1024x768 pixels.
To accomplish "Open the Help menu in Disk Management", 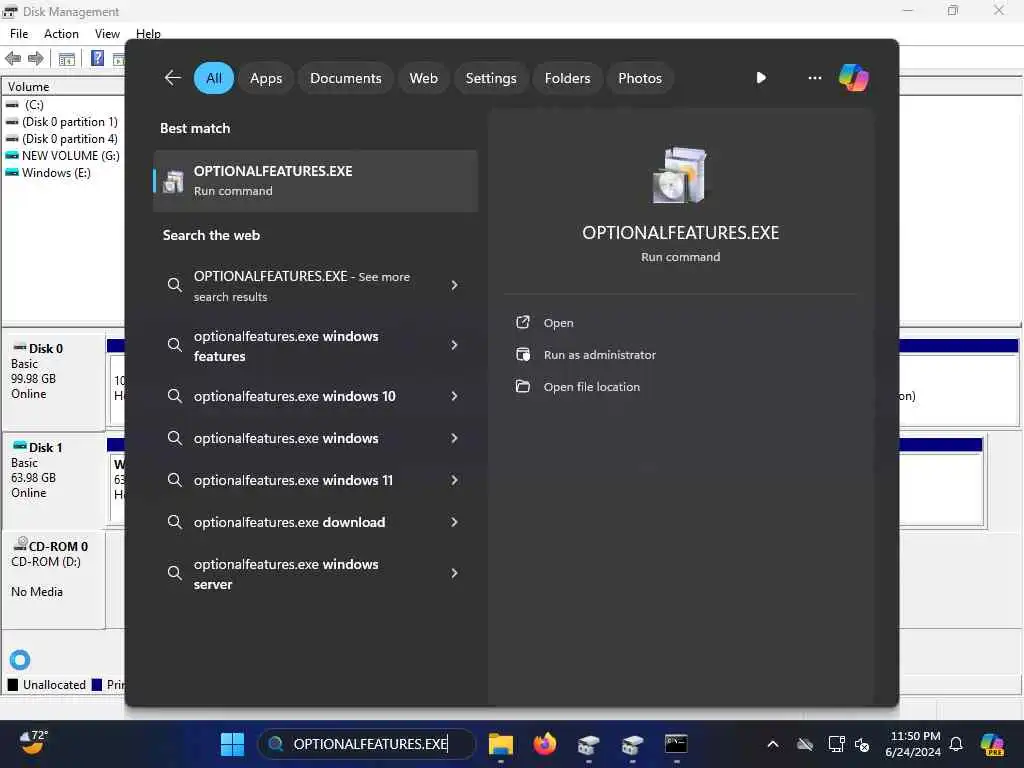I will click(148, 34).
